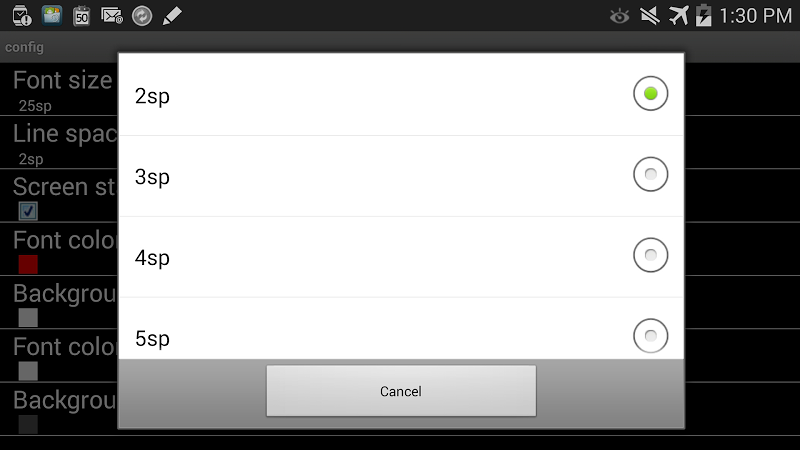Tap the pencil notification icon
This screenshot has height=450, width=800.
(172, 16)
